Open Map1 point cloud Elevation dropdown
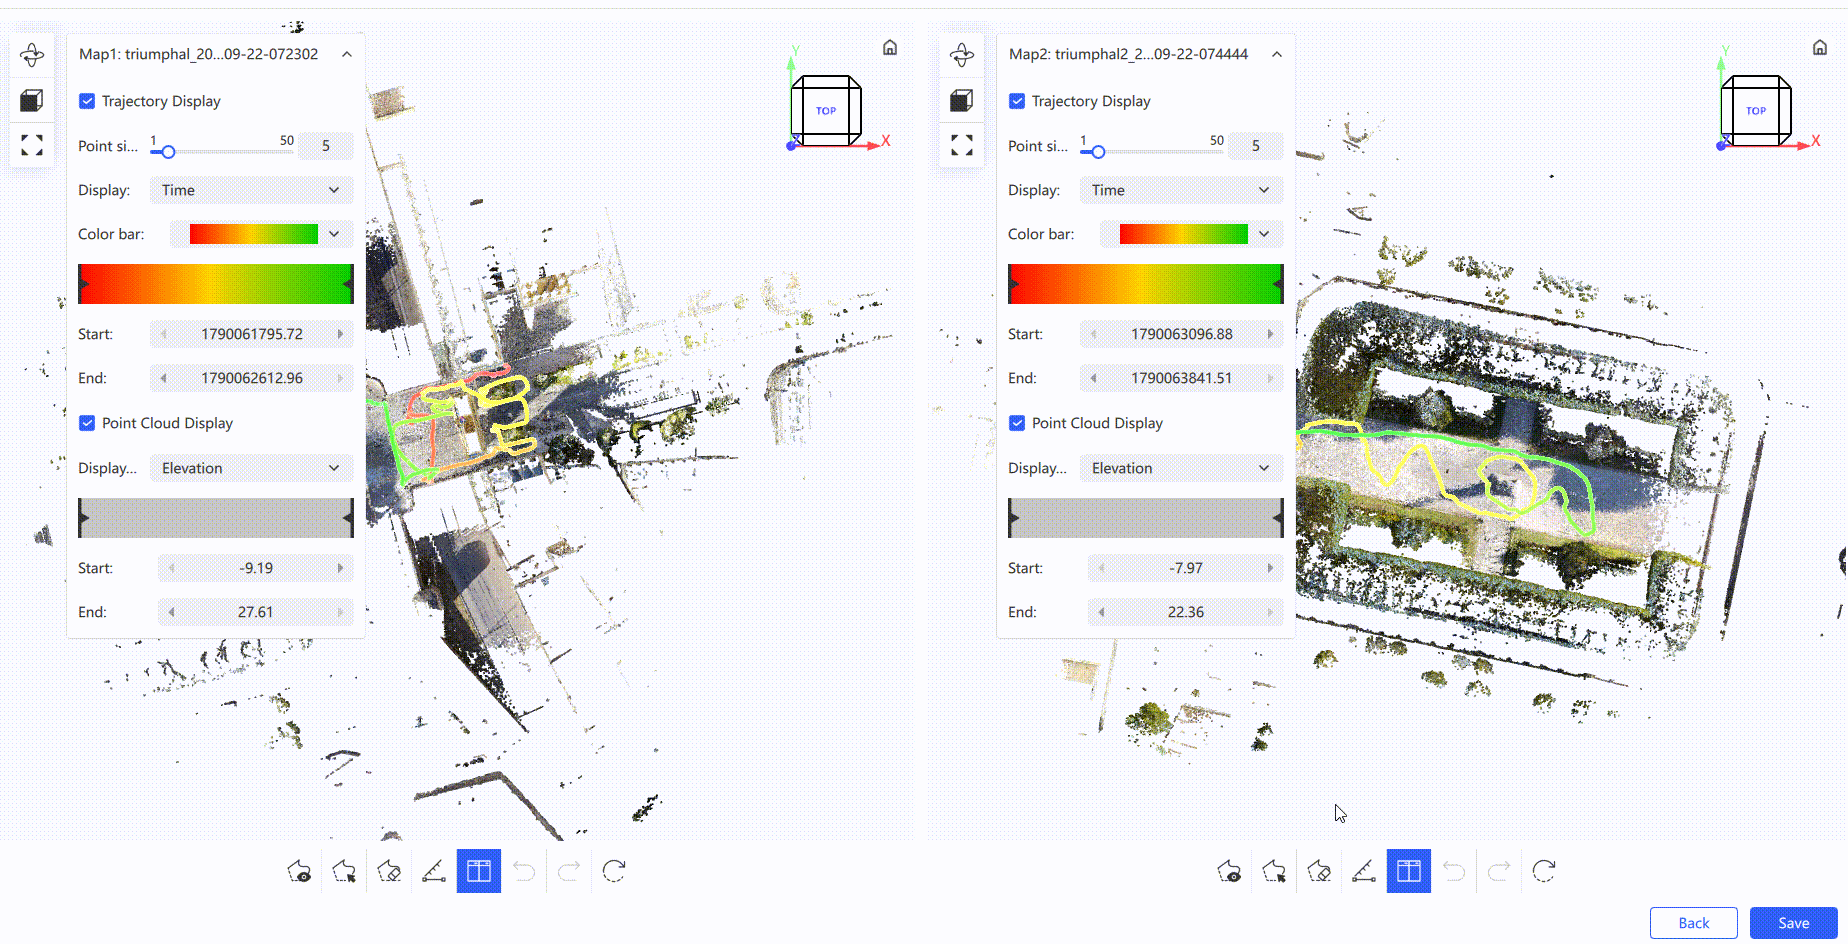 click(x=251, y=468)
